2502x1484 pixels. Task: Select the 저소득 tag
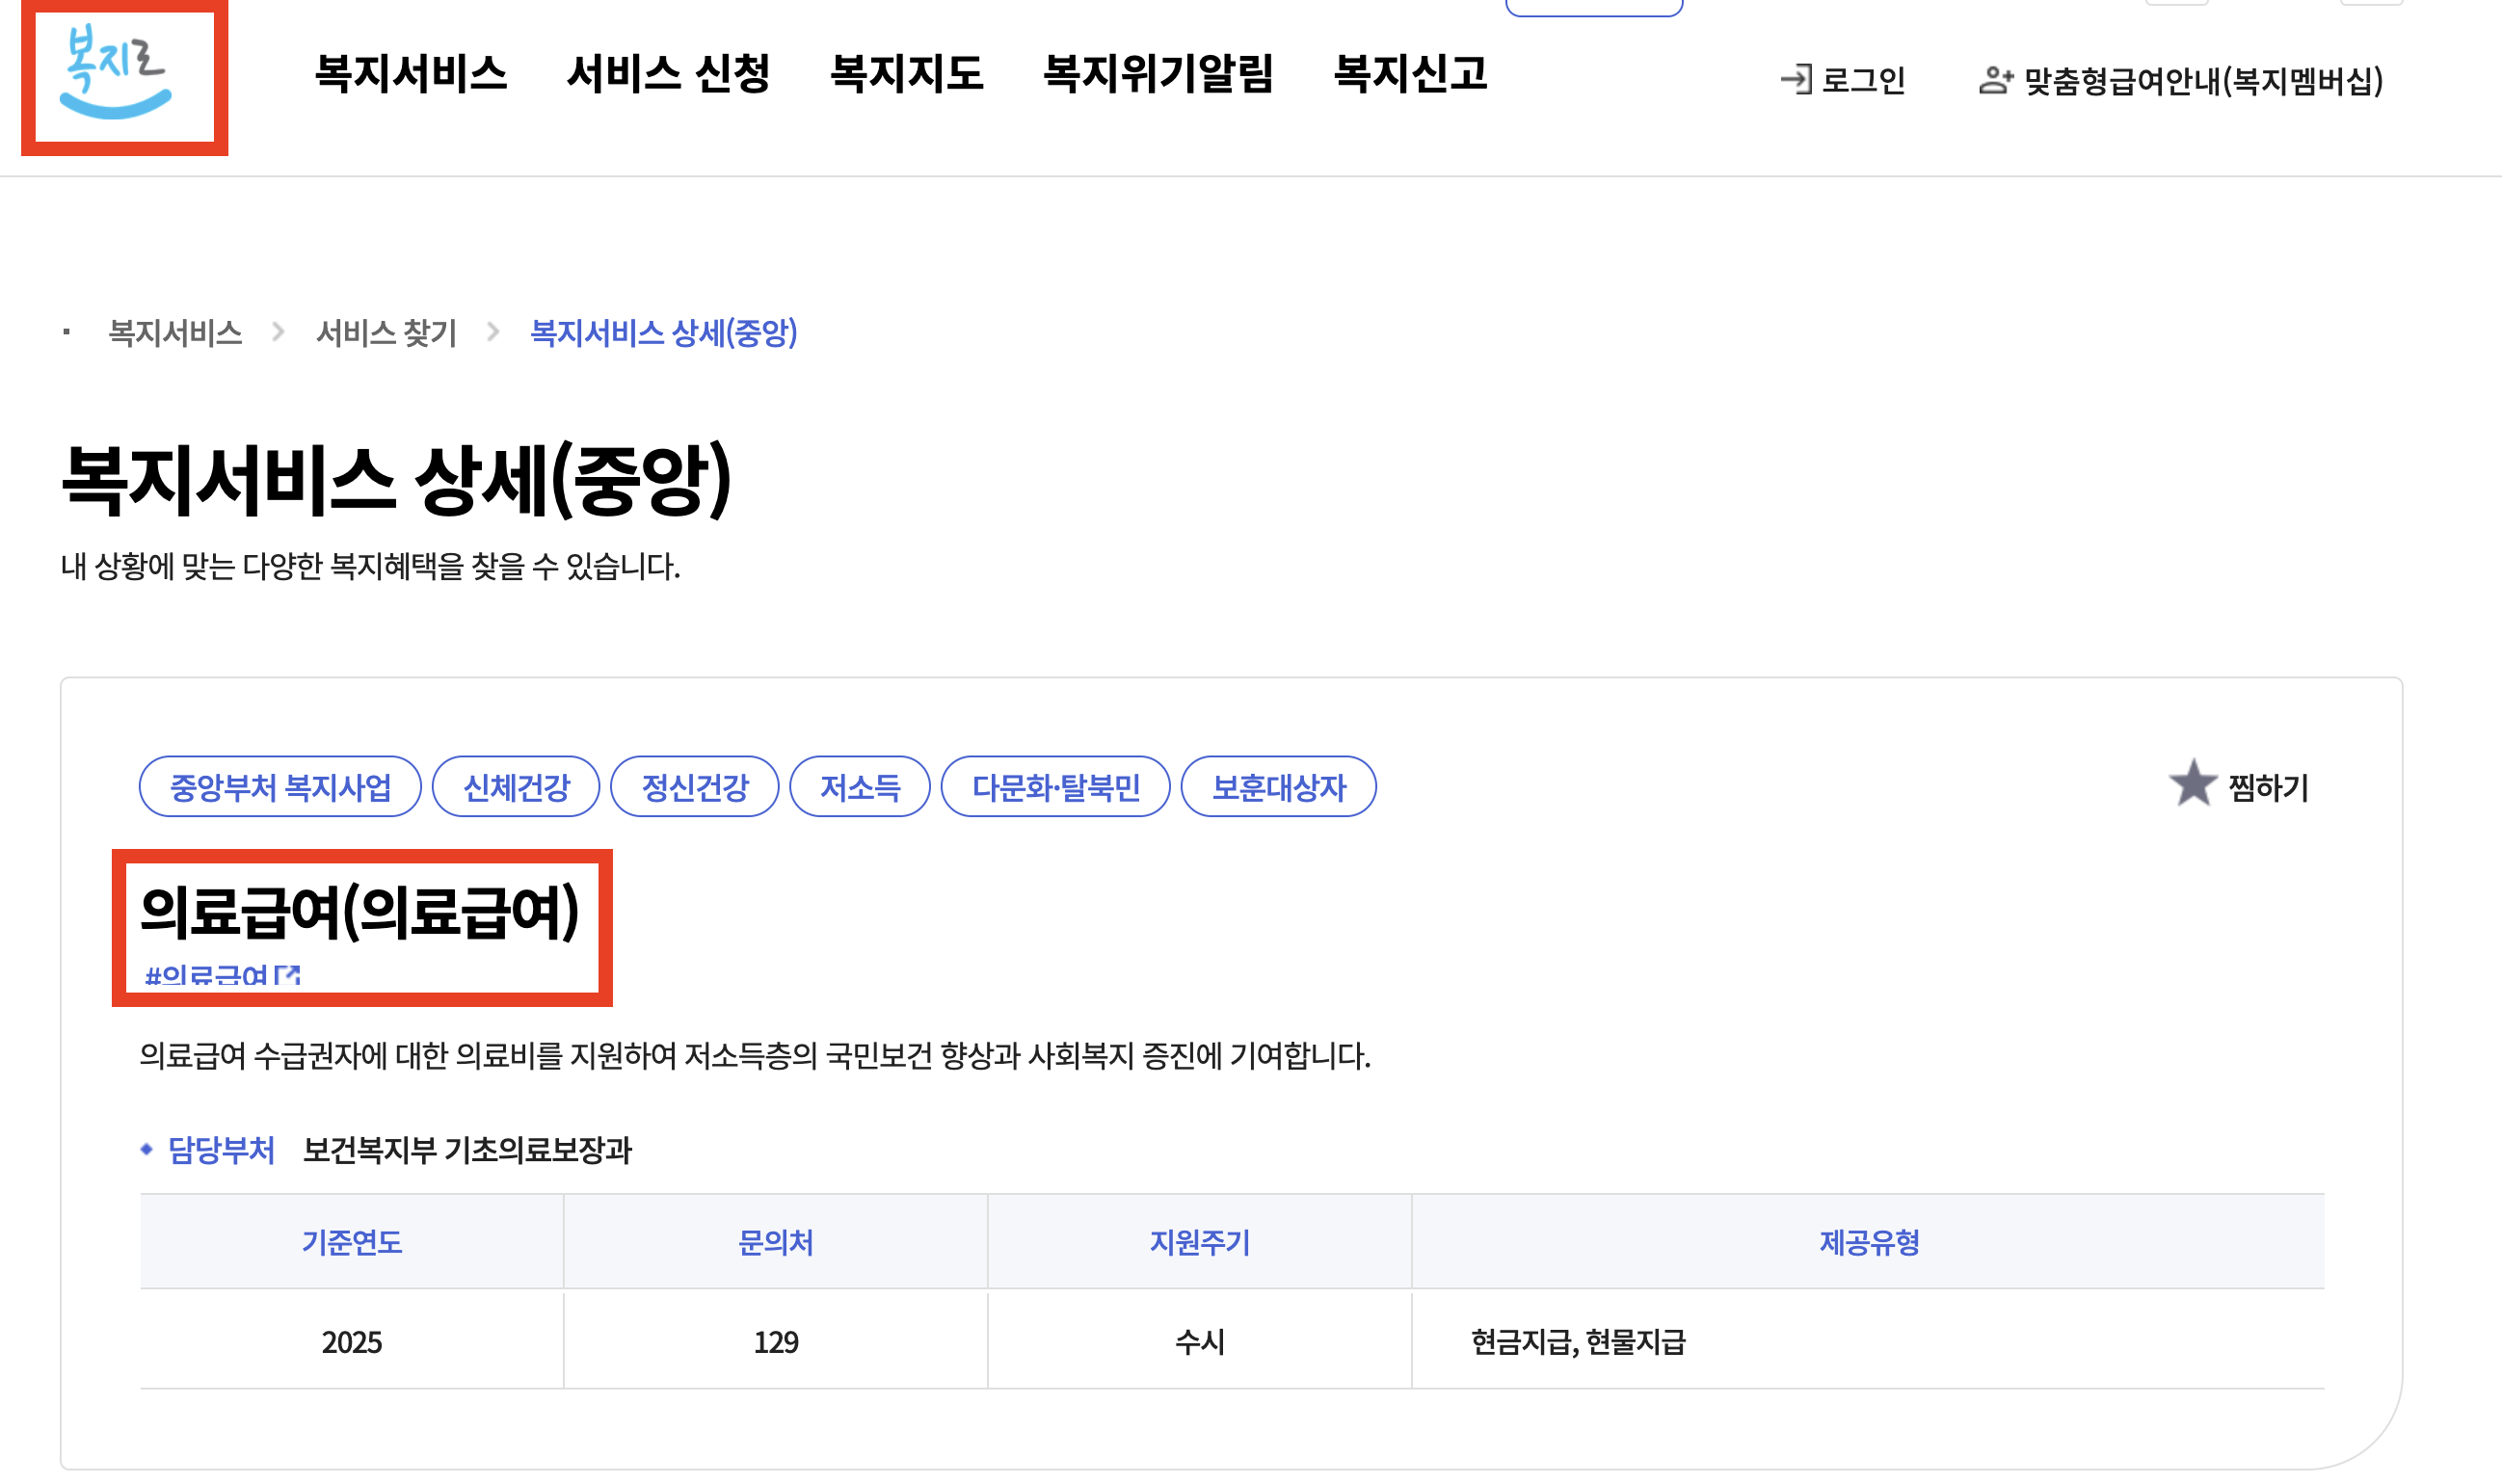pos(860,787)
